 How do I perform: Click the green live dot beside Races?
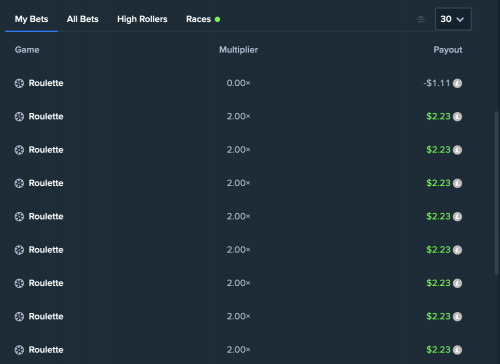[217, 19]
